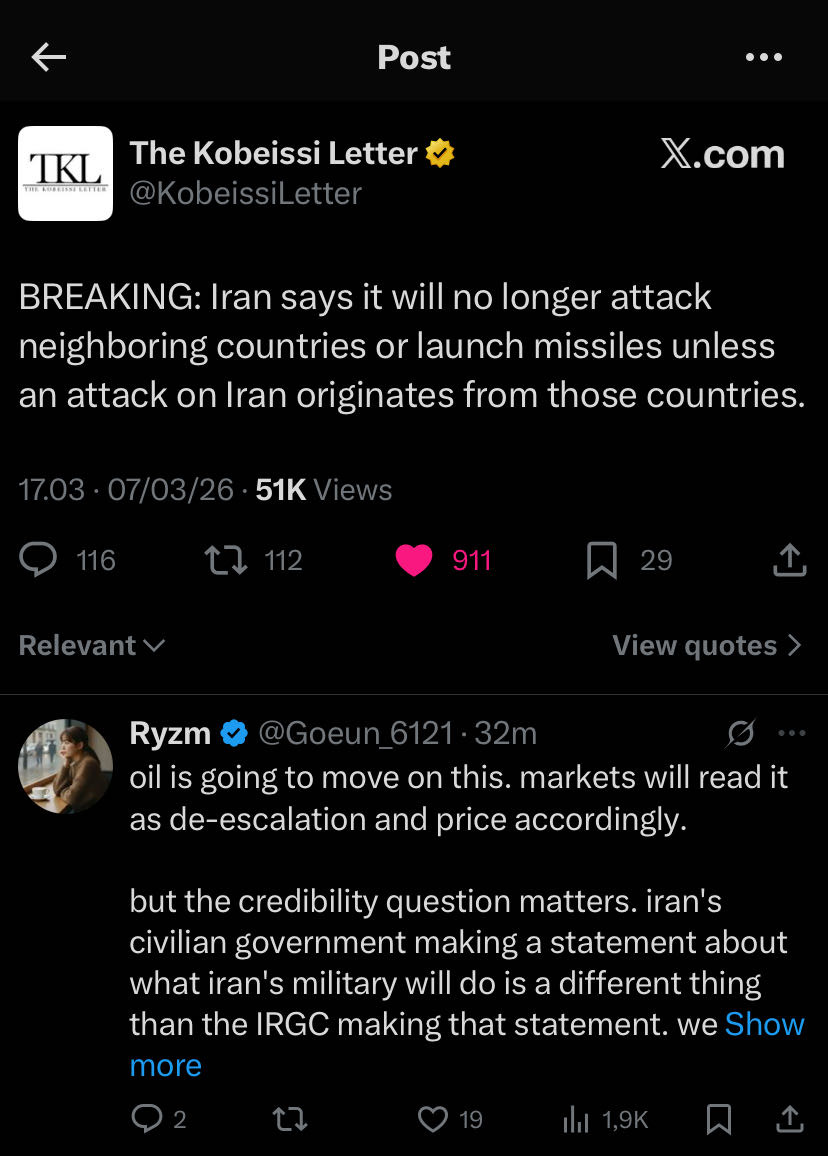This screenshot has width=828, height=1156.
Task: Open the post's three-dot options menu
Action: click(x=764, y=58)
